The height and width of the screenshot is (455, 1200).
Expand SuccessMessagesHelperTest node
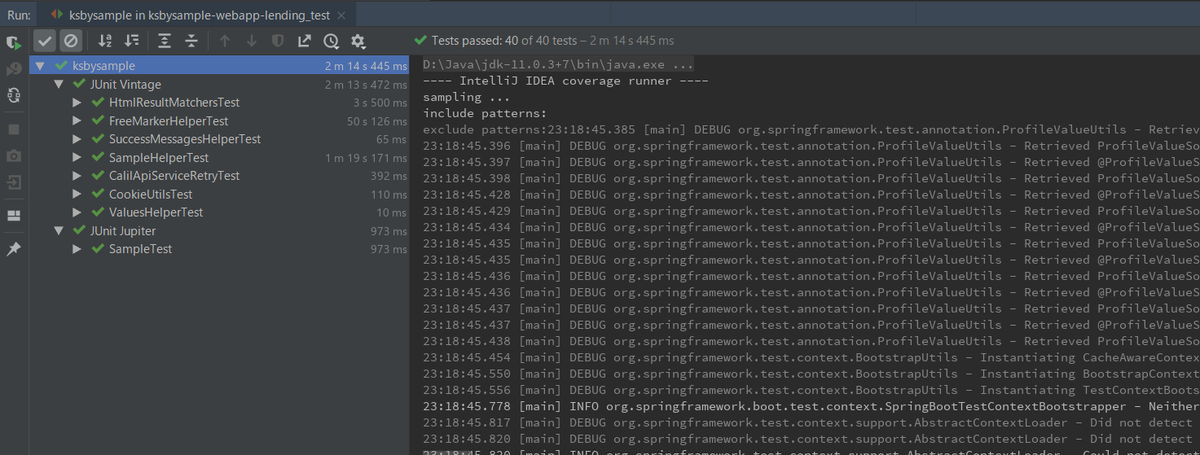pos(77,139)
